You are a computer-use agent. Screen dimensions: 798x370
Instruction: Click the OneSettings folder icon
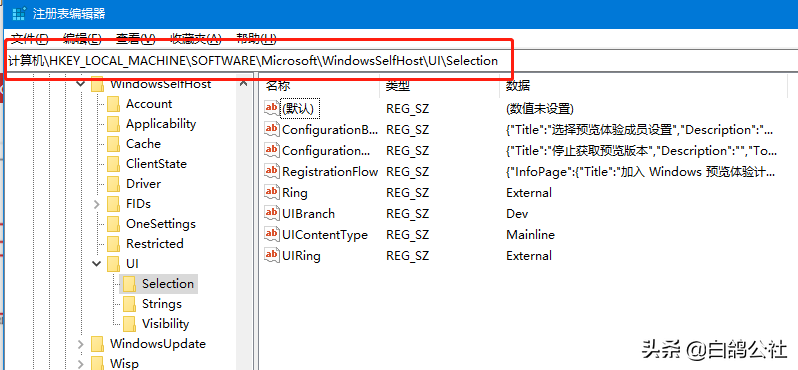[113, 224]
